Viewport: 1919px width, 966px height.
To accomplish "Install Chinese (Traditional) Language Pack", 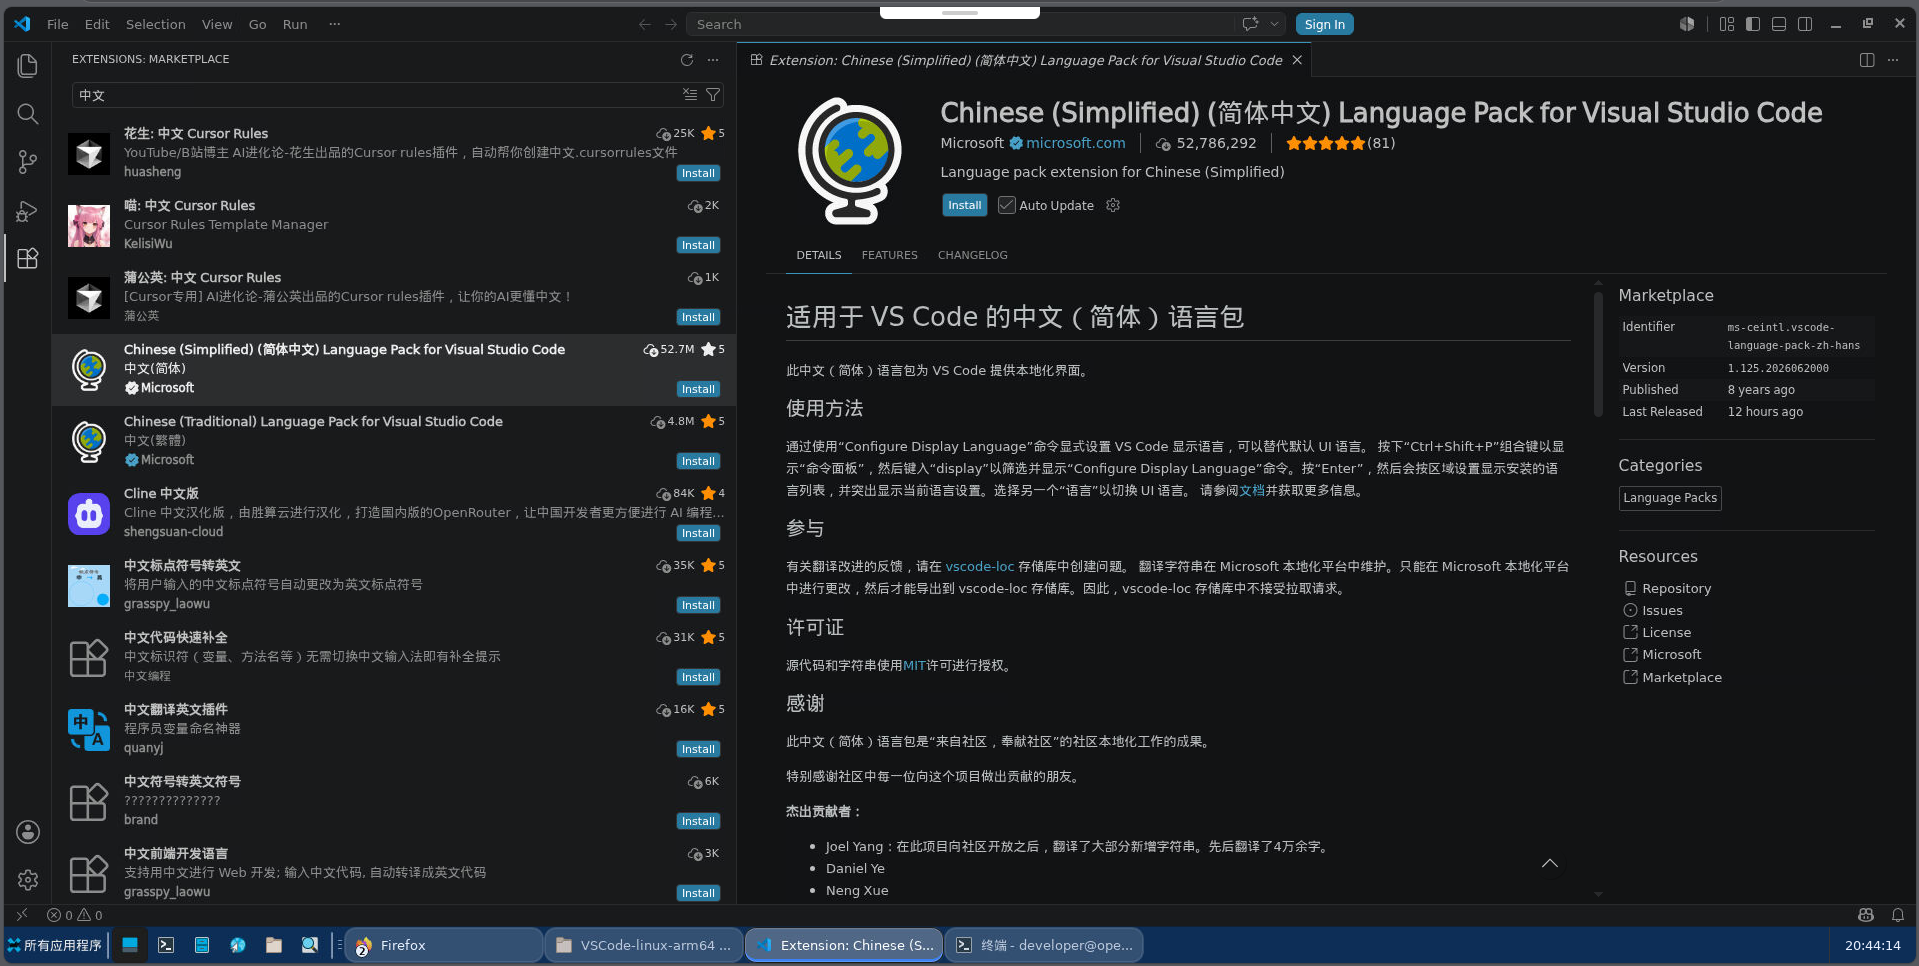I will pyautogui.click(x=698, y=461).
